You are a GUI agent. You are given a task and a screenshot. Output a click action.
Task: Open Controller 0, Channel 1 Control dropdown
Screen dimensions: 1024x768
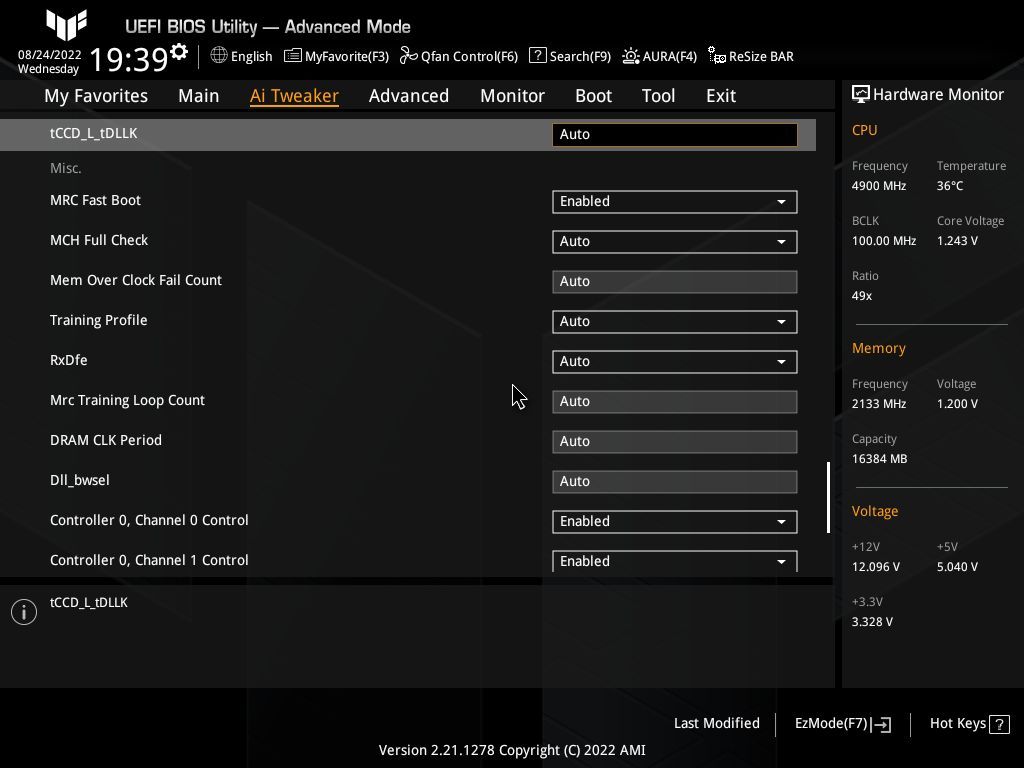(x=675, y=561)
